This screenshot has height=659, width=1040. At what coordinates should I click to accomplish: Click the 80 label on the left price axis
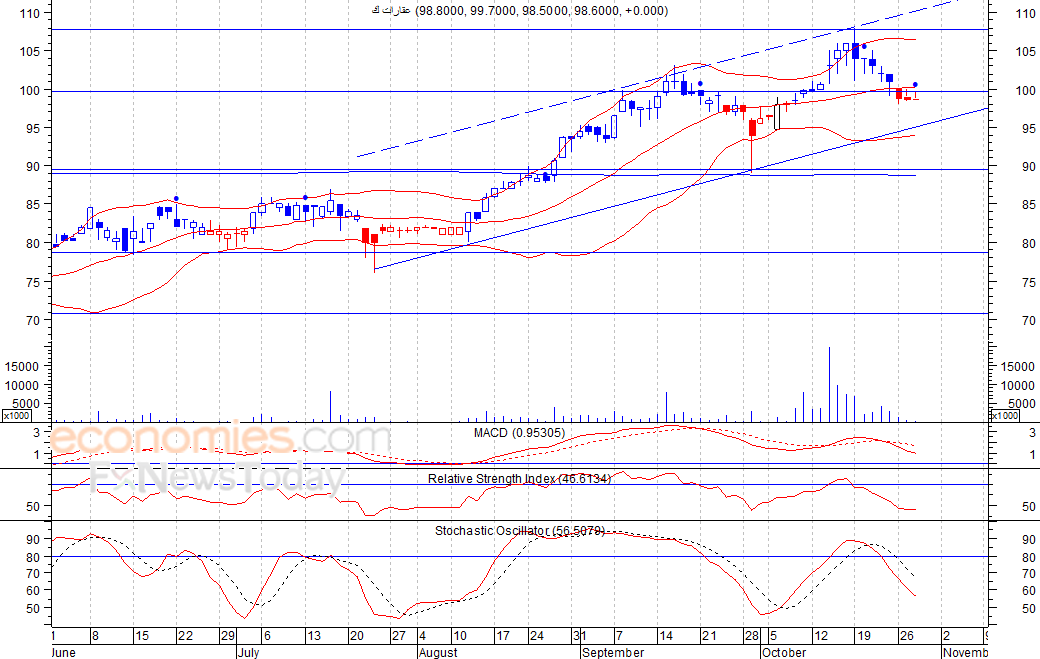[x=33, y=243]
